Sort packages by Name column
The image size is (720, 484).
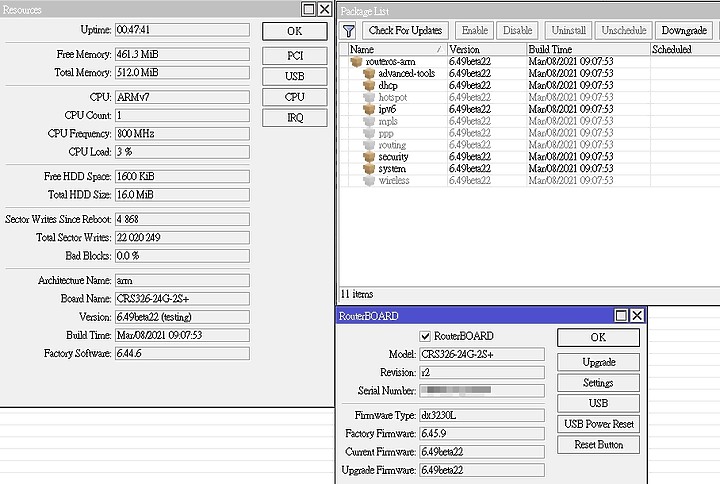(398, 49)
